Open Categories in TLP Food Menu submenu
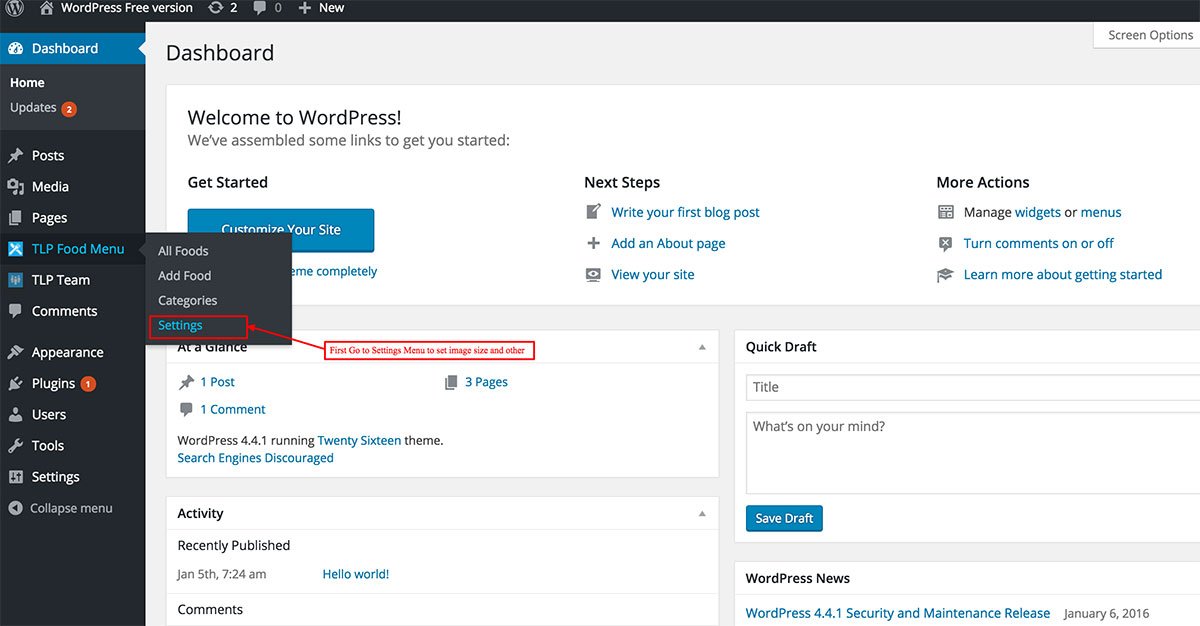 click(x=188, y=300)
